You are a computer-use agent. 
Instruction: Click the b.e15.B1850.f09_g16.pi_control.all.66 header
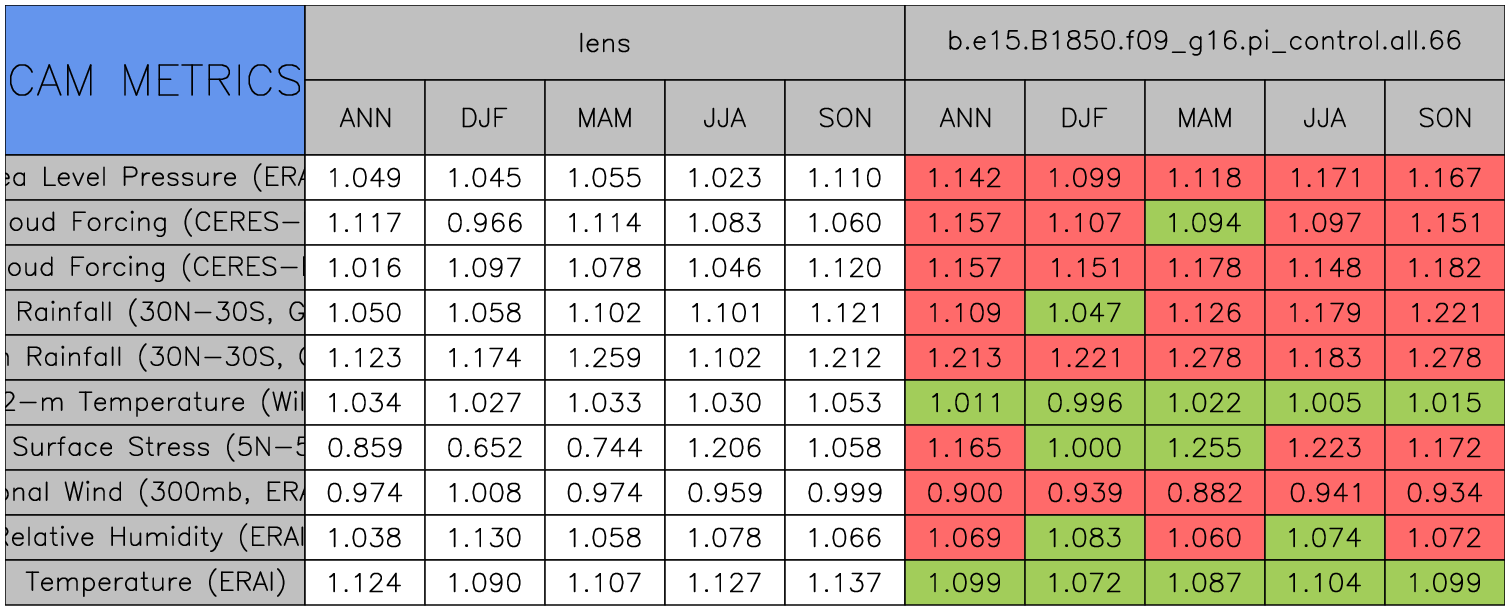pos(1204,43)
